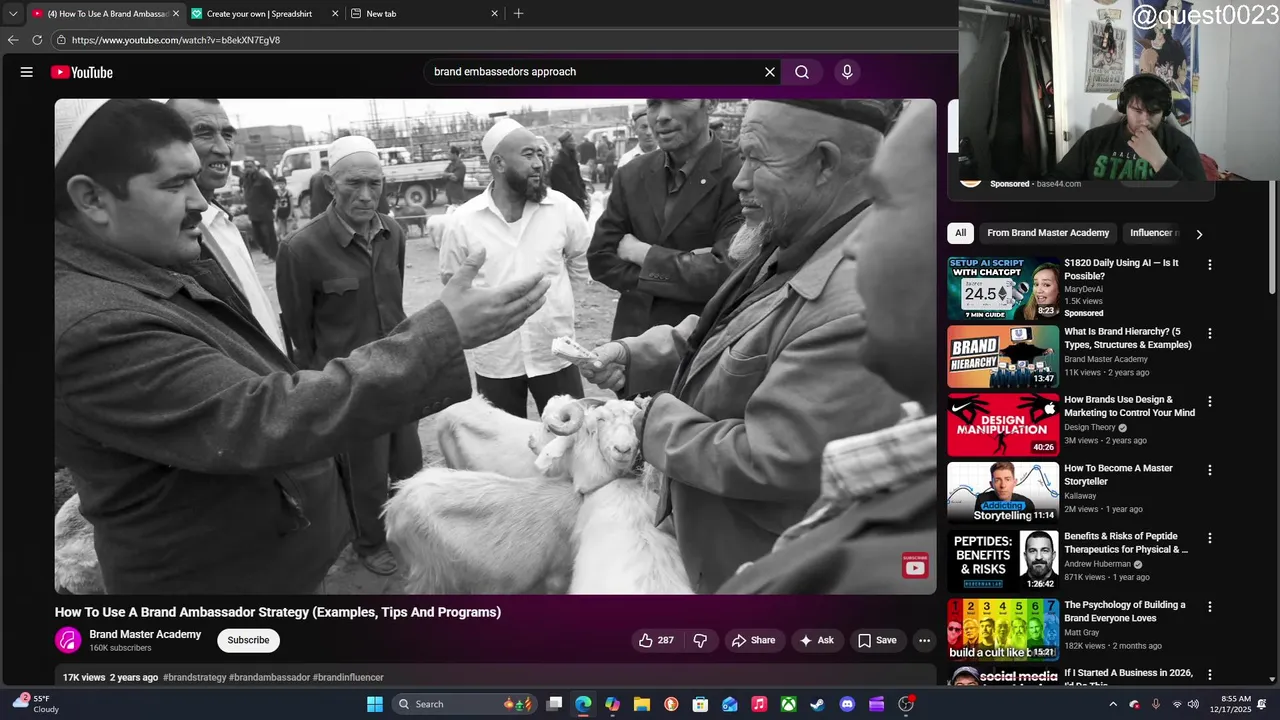Like the video with thumbs up

pos(656,640)
